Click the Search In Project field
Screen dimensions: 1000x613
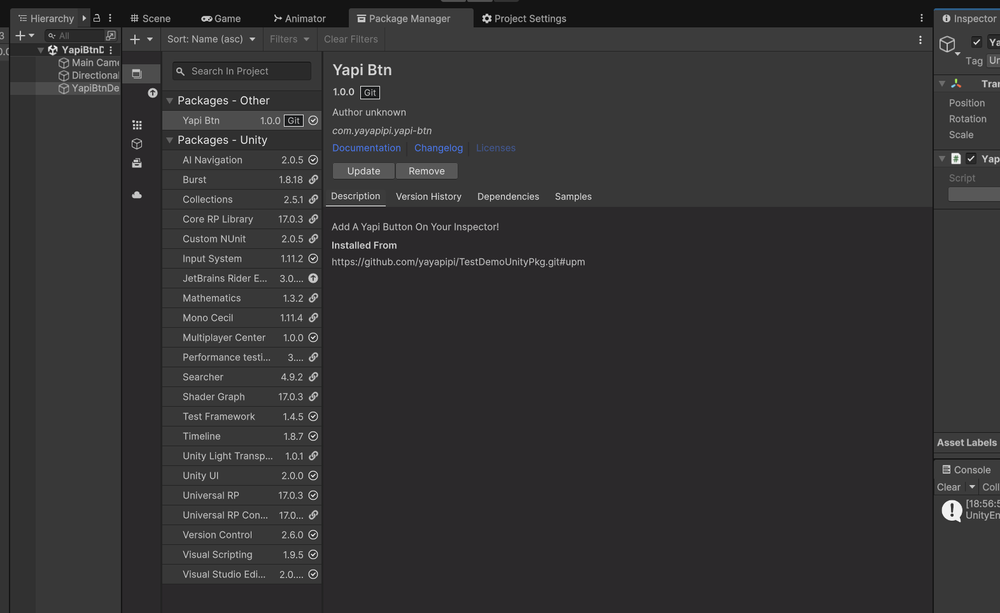[x=240, y=71]
